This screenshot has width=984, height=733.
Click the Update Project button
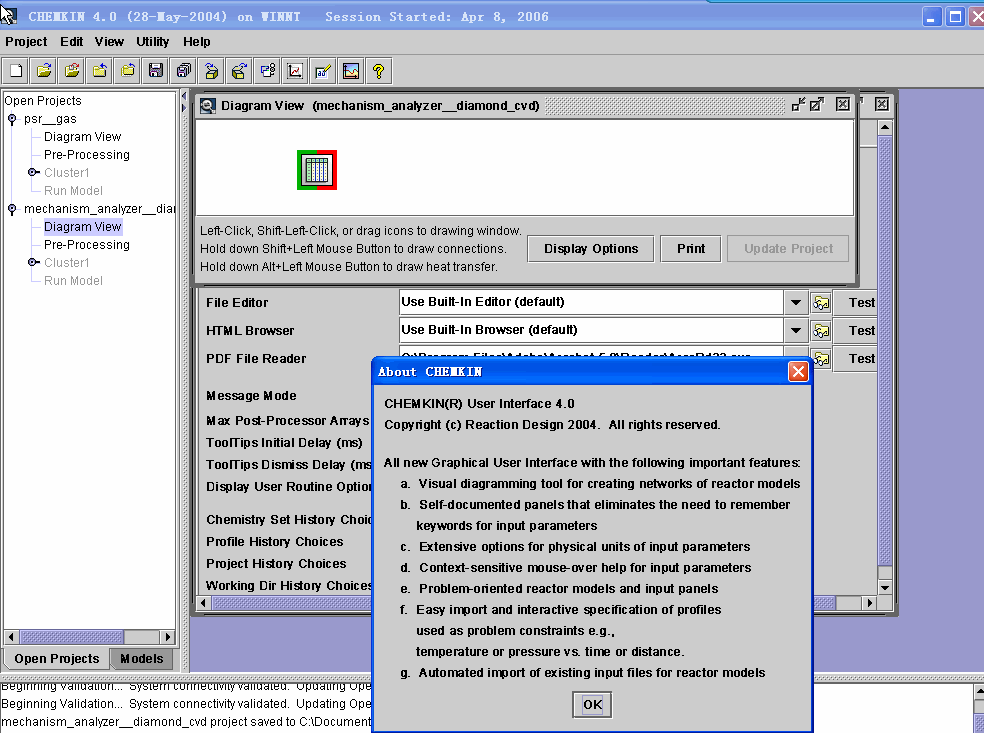pyautogui.click(x=788, y=249)
